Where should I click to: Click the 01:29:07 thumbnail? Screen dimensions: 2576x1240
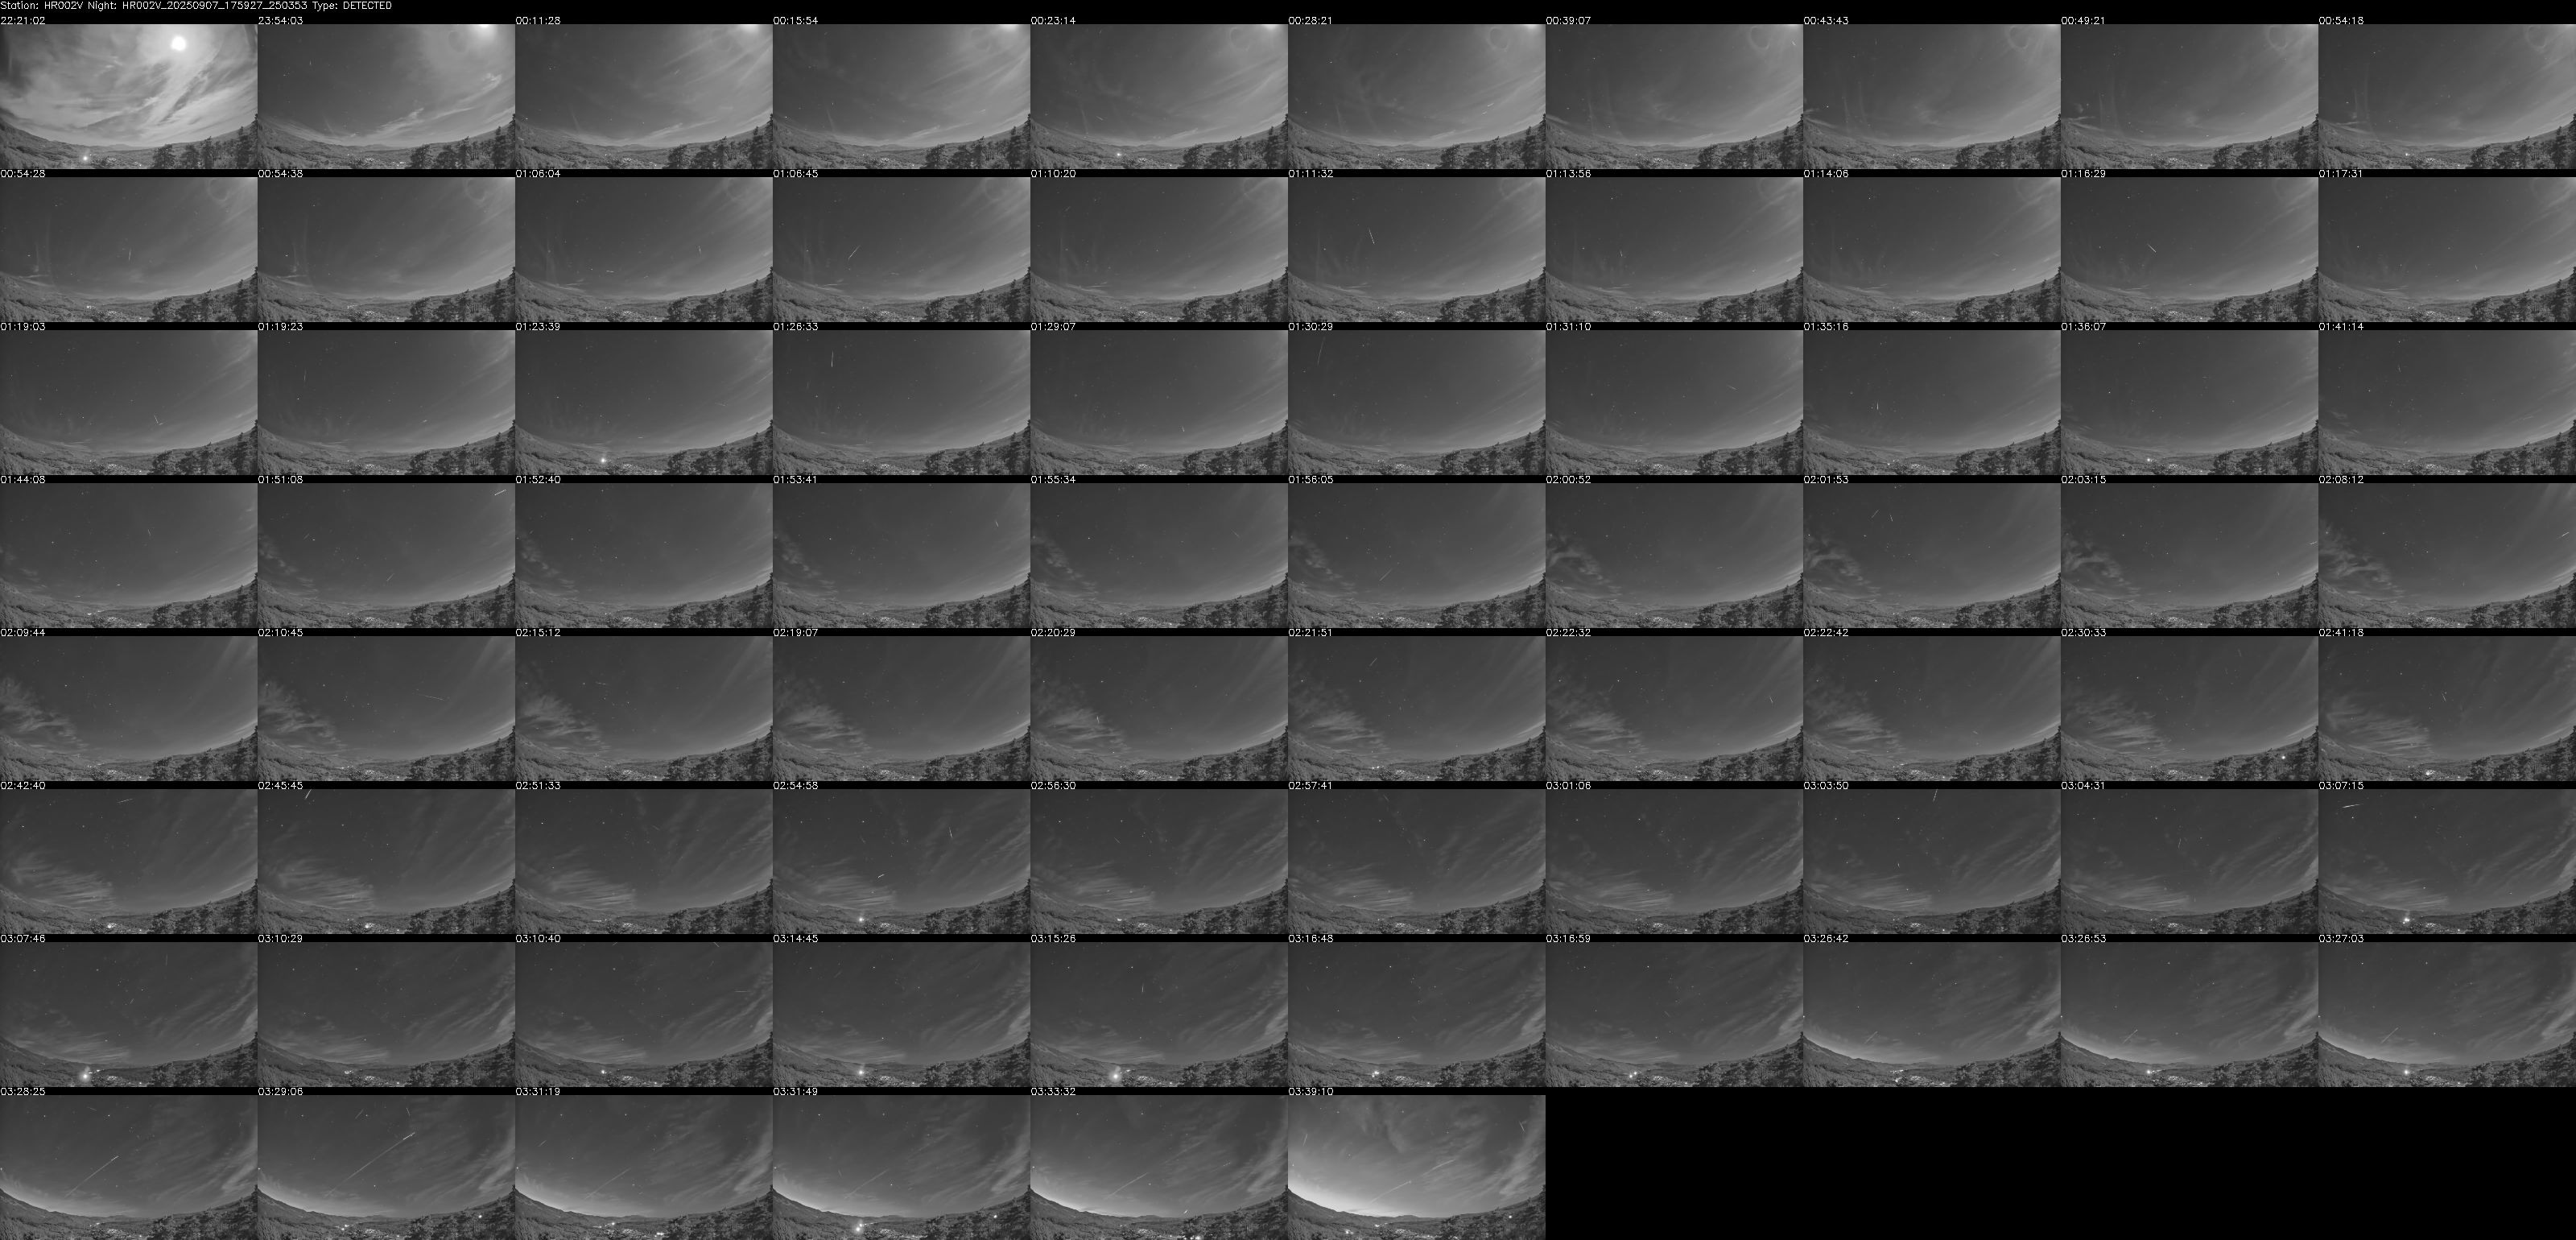tap(1159, 402)
